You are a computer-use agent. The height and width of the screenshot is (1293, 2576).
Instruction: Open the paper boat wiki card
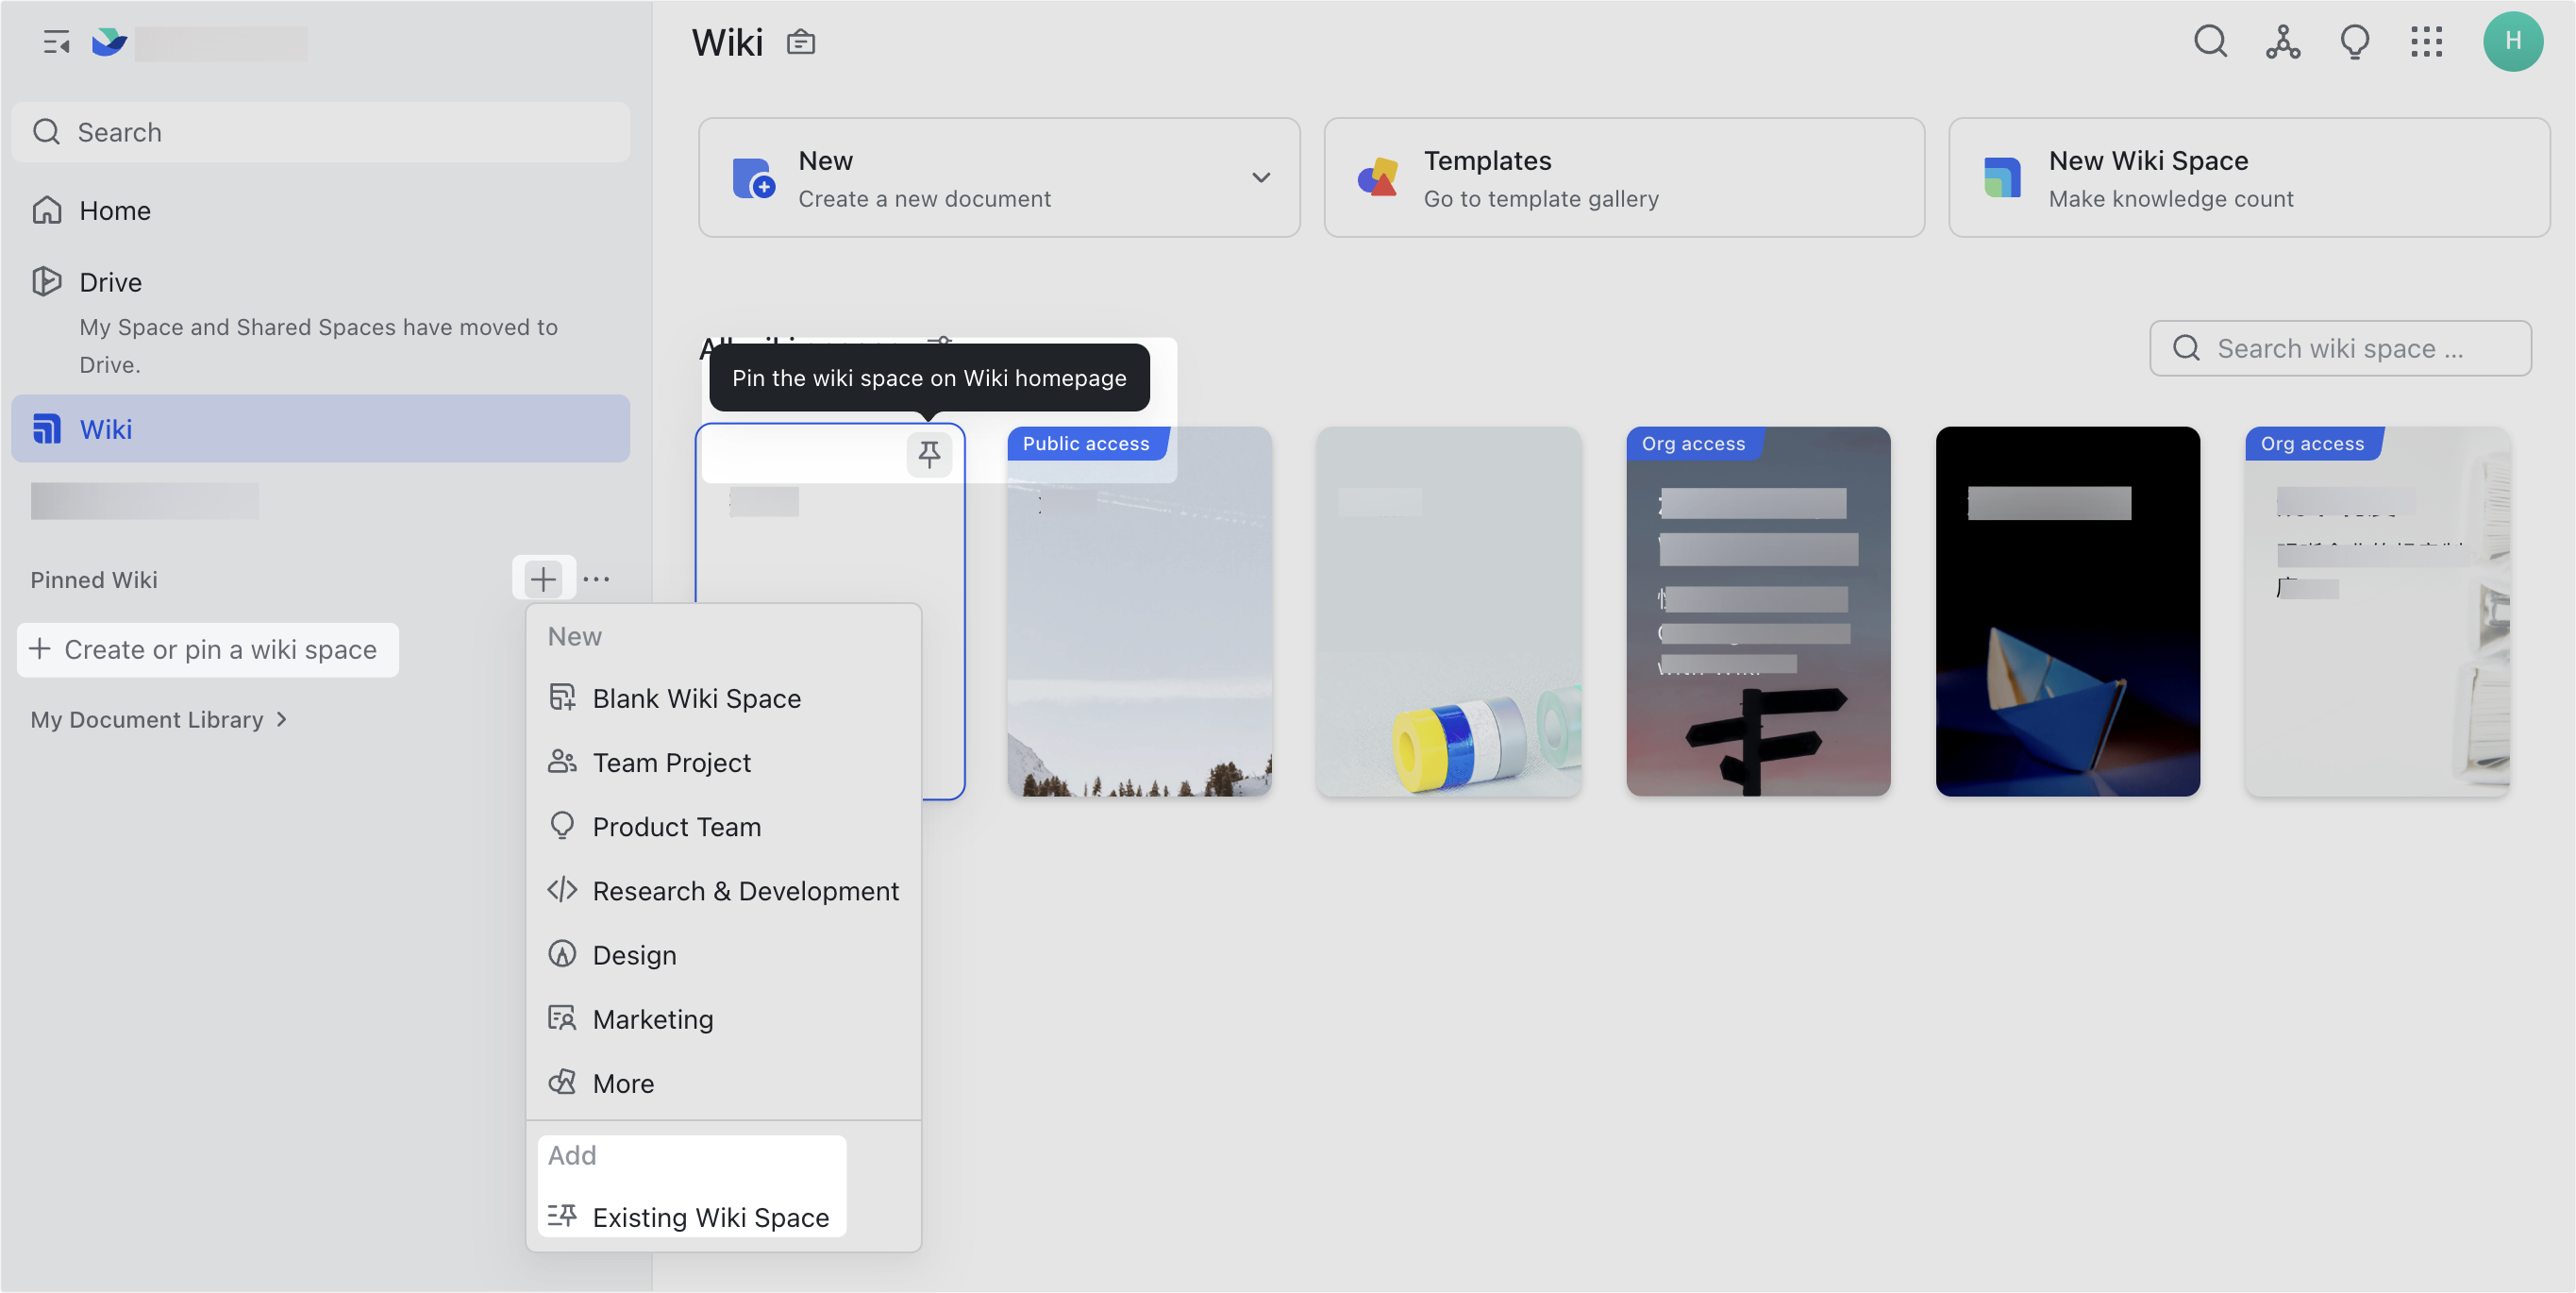coord(2067,611)
